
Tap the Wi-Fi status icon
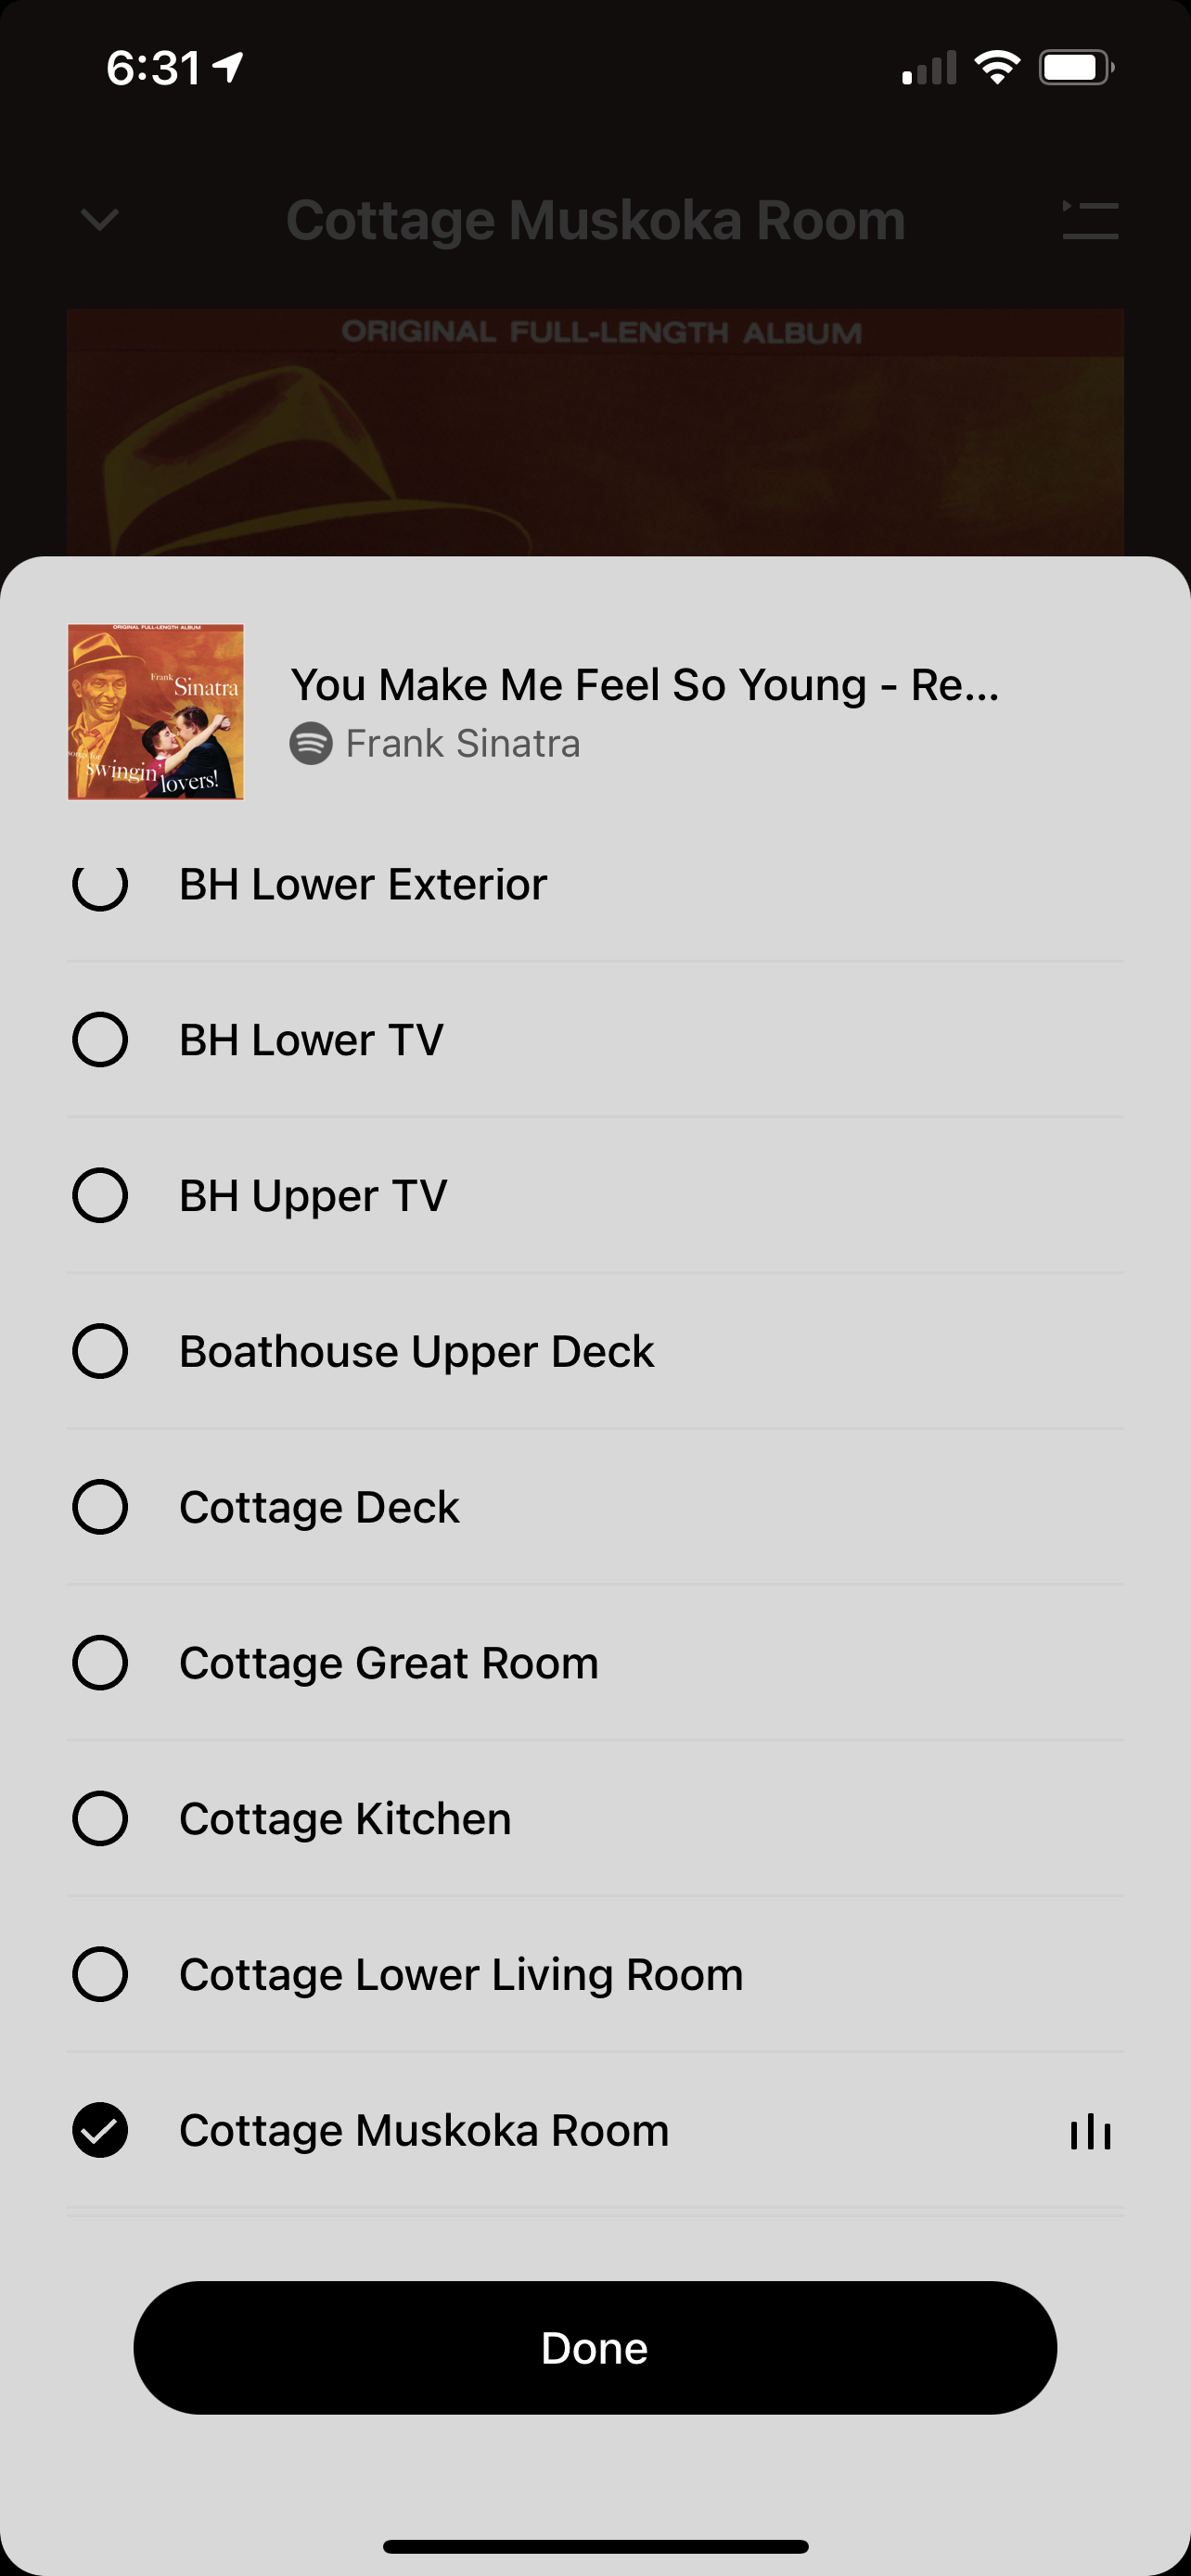point(997,67)
